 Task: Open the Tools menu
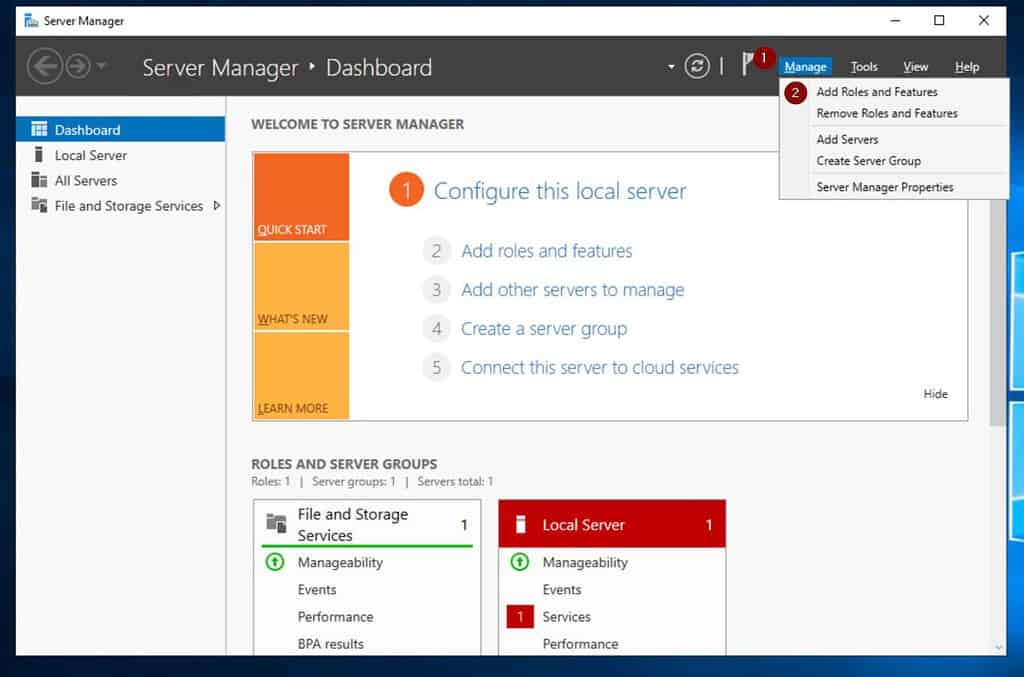[864, 67]
